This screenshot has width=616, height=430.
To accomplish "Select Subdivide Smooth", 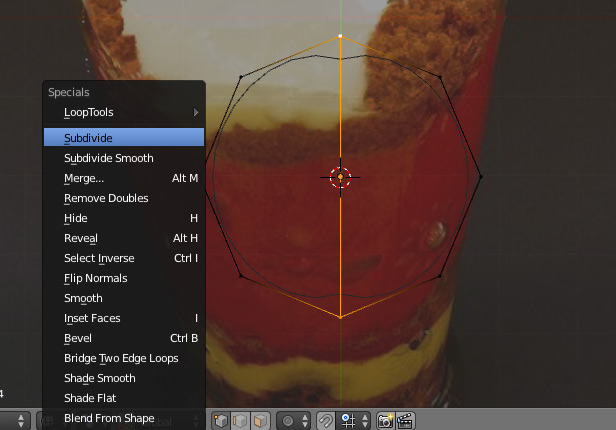I will pos(124,158).
